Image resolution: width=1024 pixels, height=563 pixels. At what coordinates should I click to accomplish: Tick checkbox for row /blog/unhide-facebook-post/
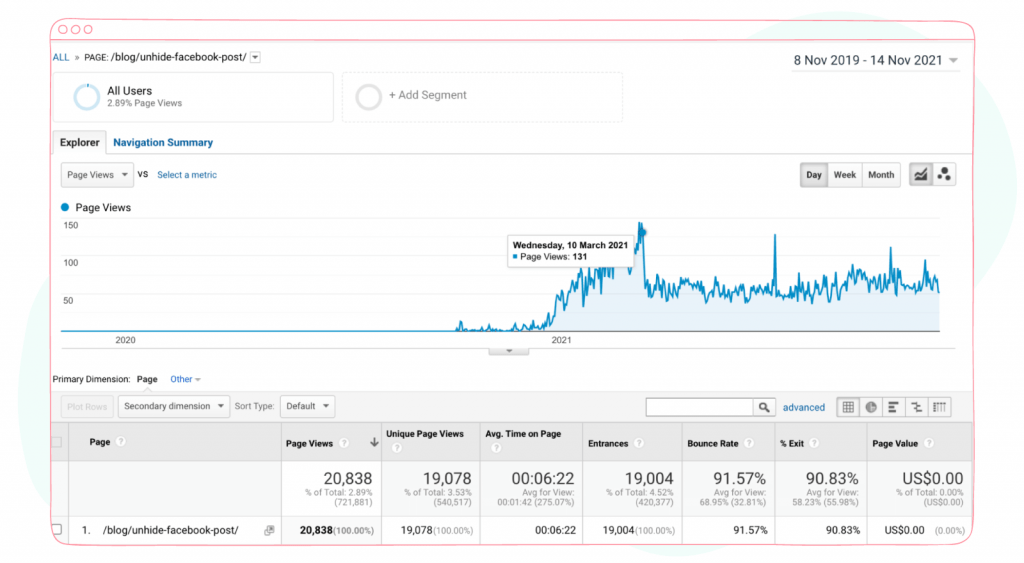click(x=57, y=530)
